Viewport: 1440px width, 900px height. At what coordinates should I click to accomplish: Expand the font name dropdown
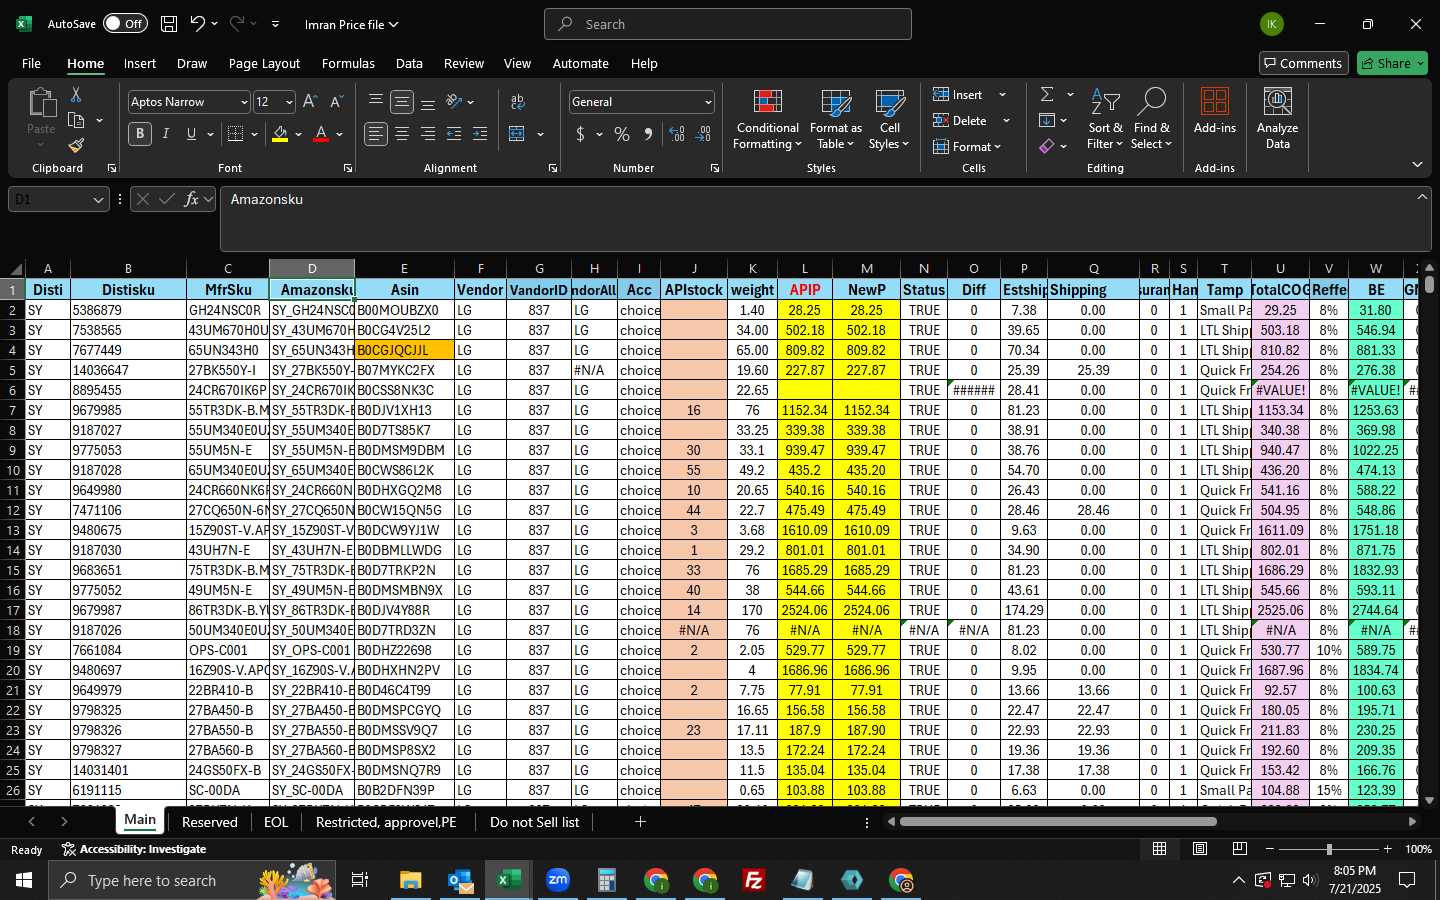point(243,102)
